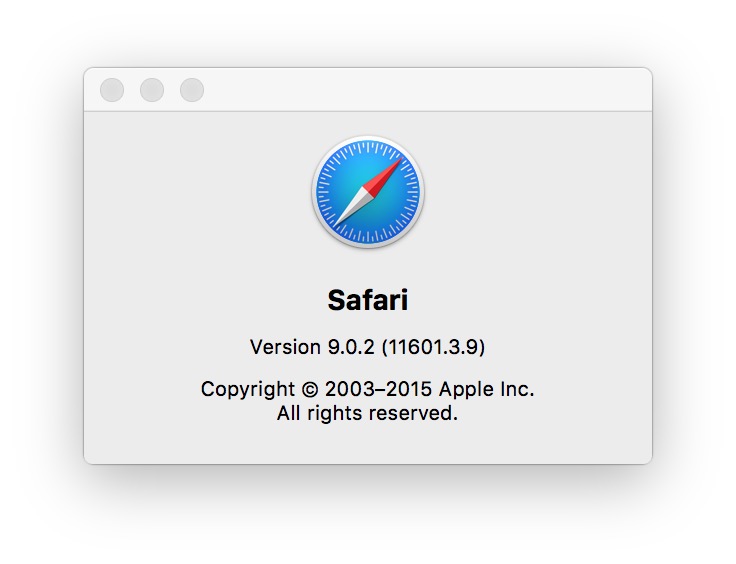
Task: Select the 9.0.2 version number
Action: 350,348
